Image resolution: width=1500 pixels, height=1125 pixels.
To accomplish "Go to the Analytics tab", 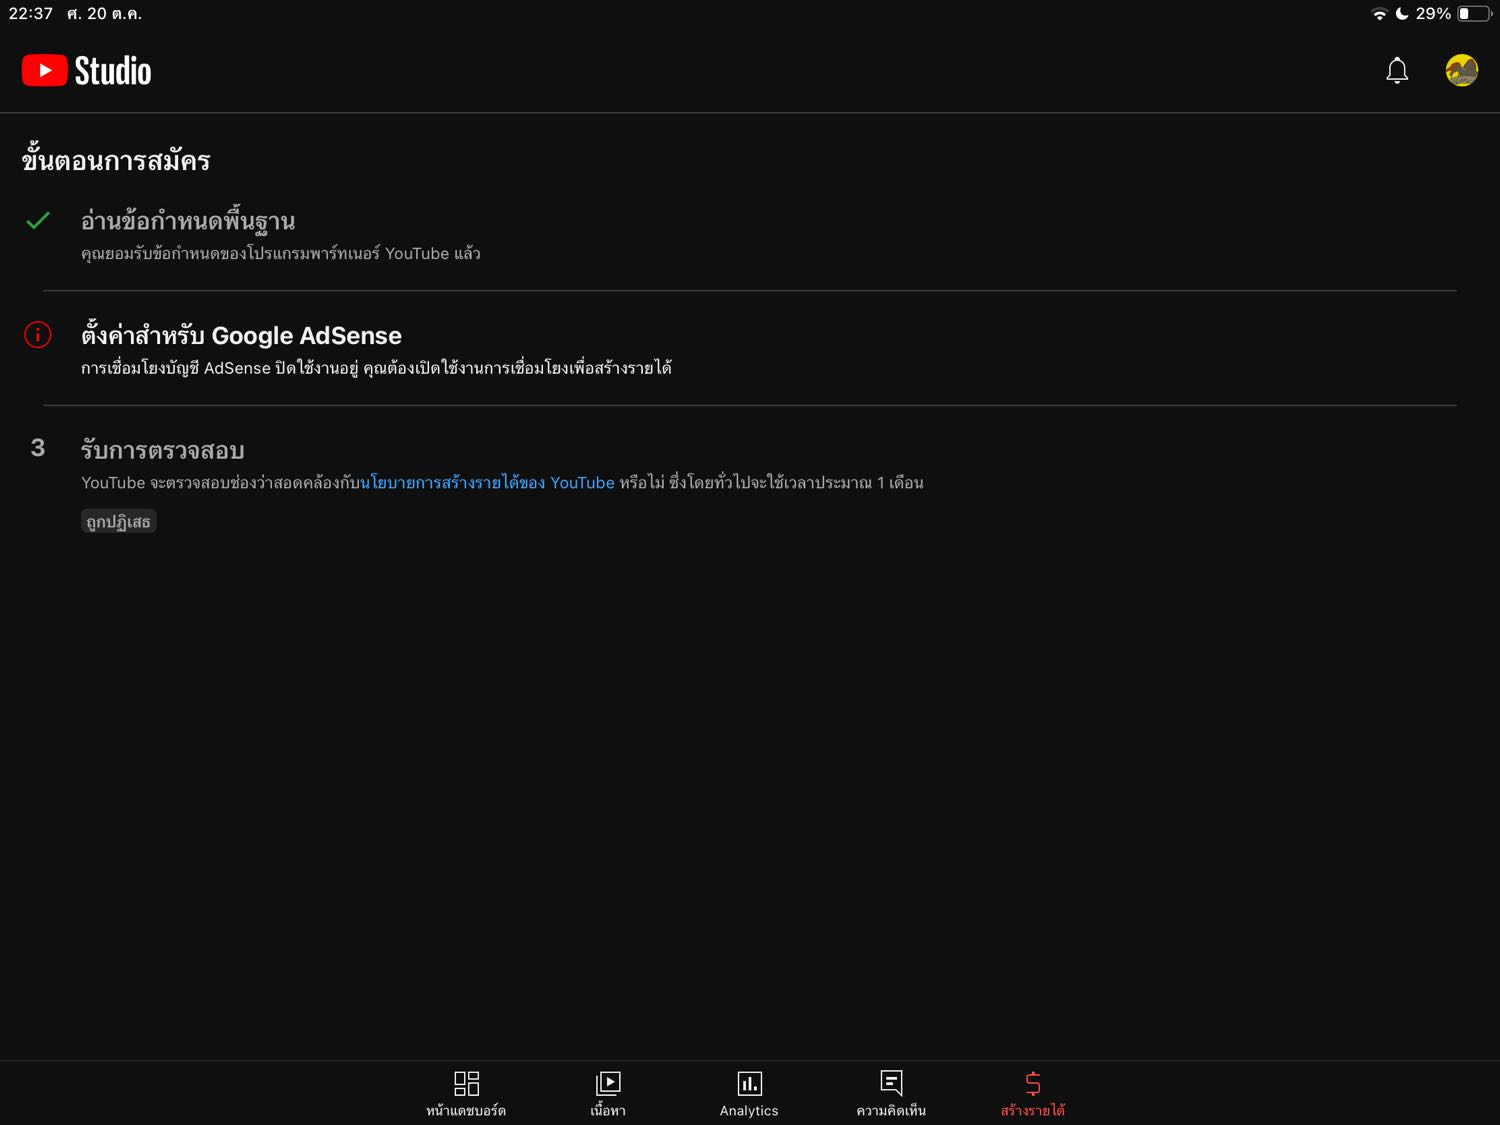I will click(749, 1094).
